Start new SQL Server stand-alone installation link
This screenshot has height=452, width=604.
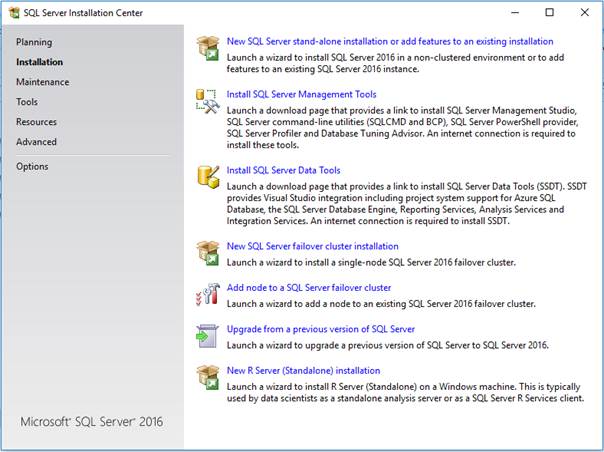coord(390,41)
